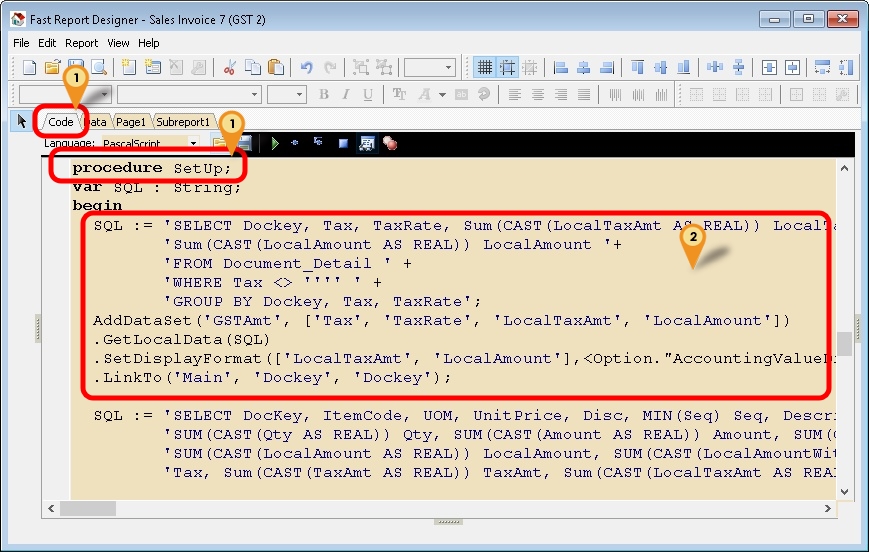Center object horizontally in band
The height and width of the screenshot is (552, 869).
769,68
